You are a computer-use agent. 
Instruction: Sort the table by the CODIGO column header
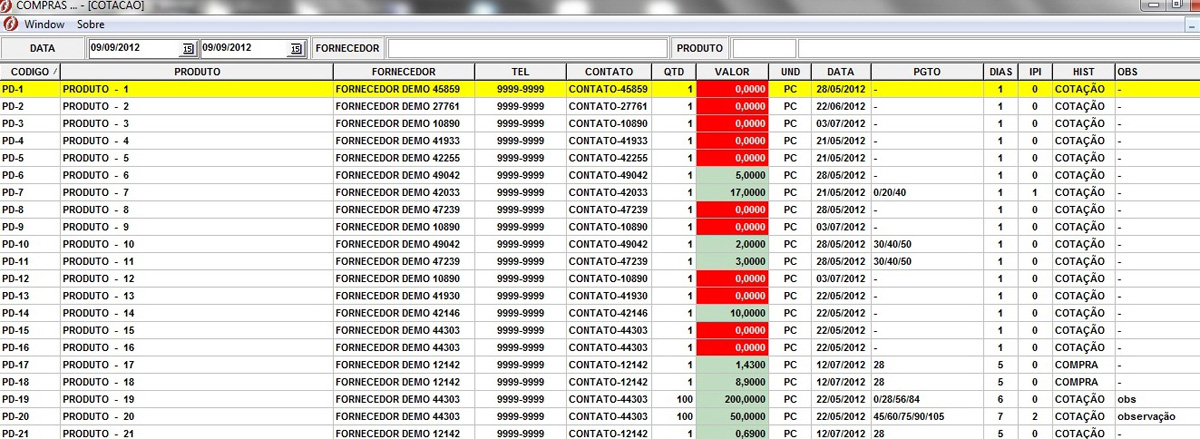tap(30, 72)
